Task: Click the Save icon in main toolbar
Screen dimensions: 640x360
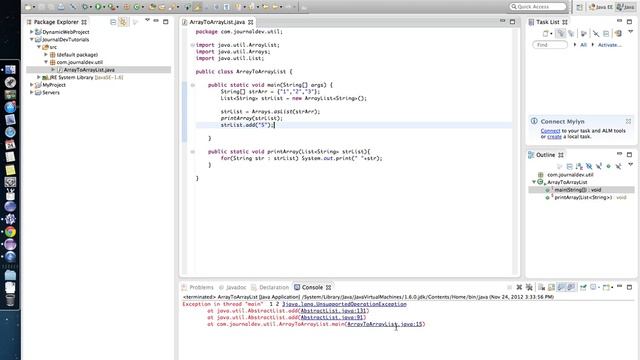Action: pyautogui.click(x=42, y=7)
